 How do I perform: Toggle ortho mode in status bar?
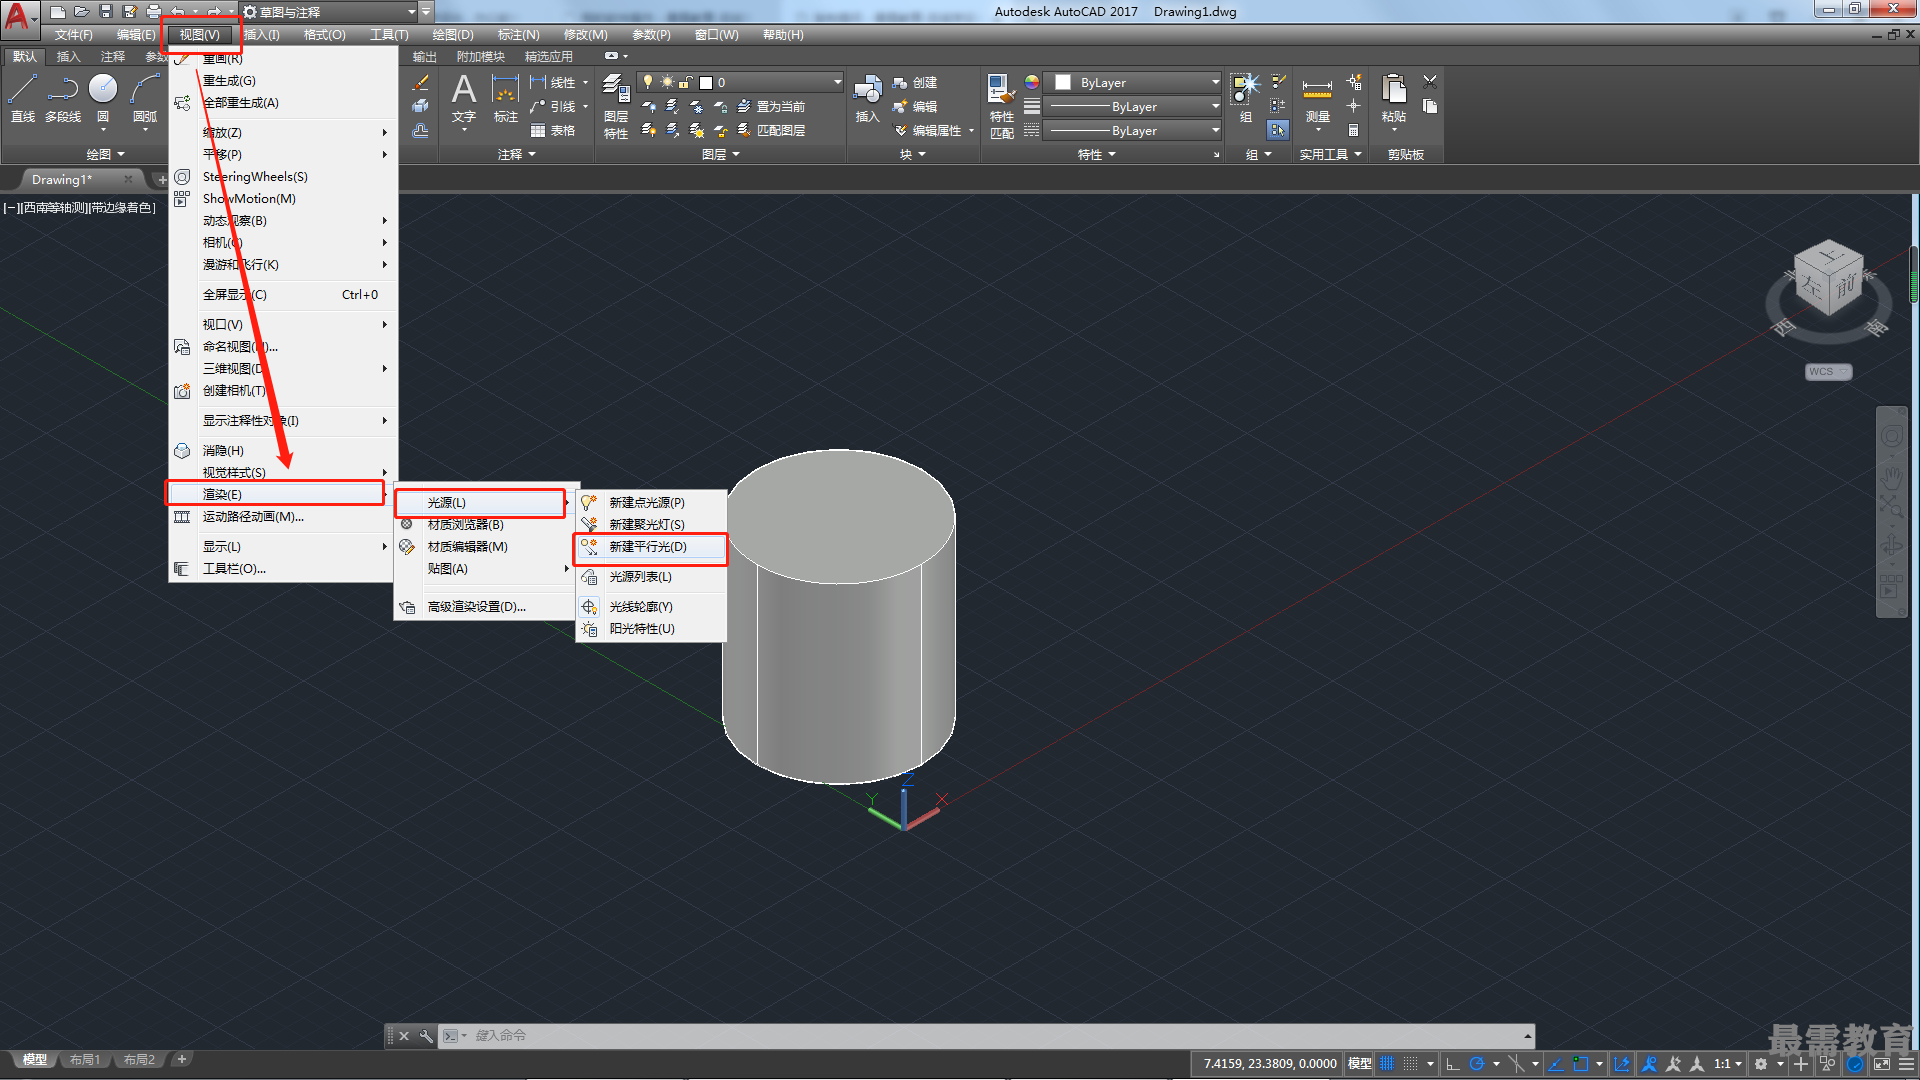pos(1453,1064)
